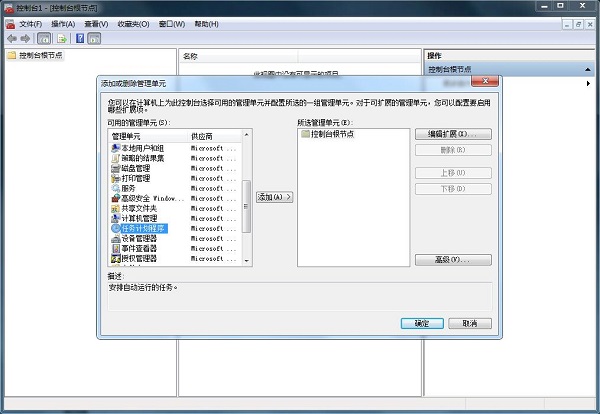Image resolution: width=600 pixels, height=414 pixels.
Task: Open 高级(V)... settings button
Action: coord(452,260)
